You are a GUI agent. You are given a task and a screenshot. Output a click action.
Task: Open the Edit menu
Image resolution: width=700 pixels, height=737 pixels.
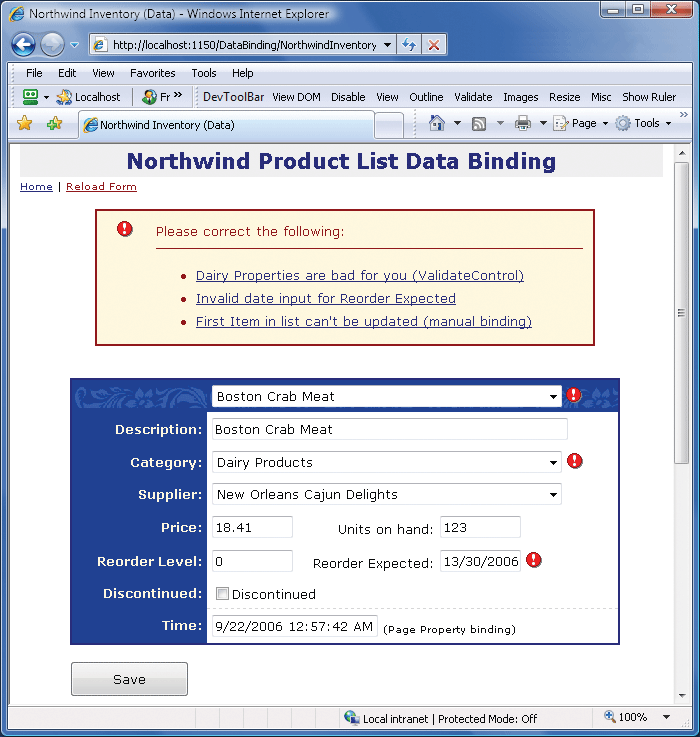point(67,73)
